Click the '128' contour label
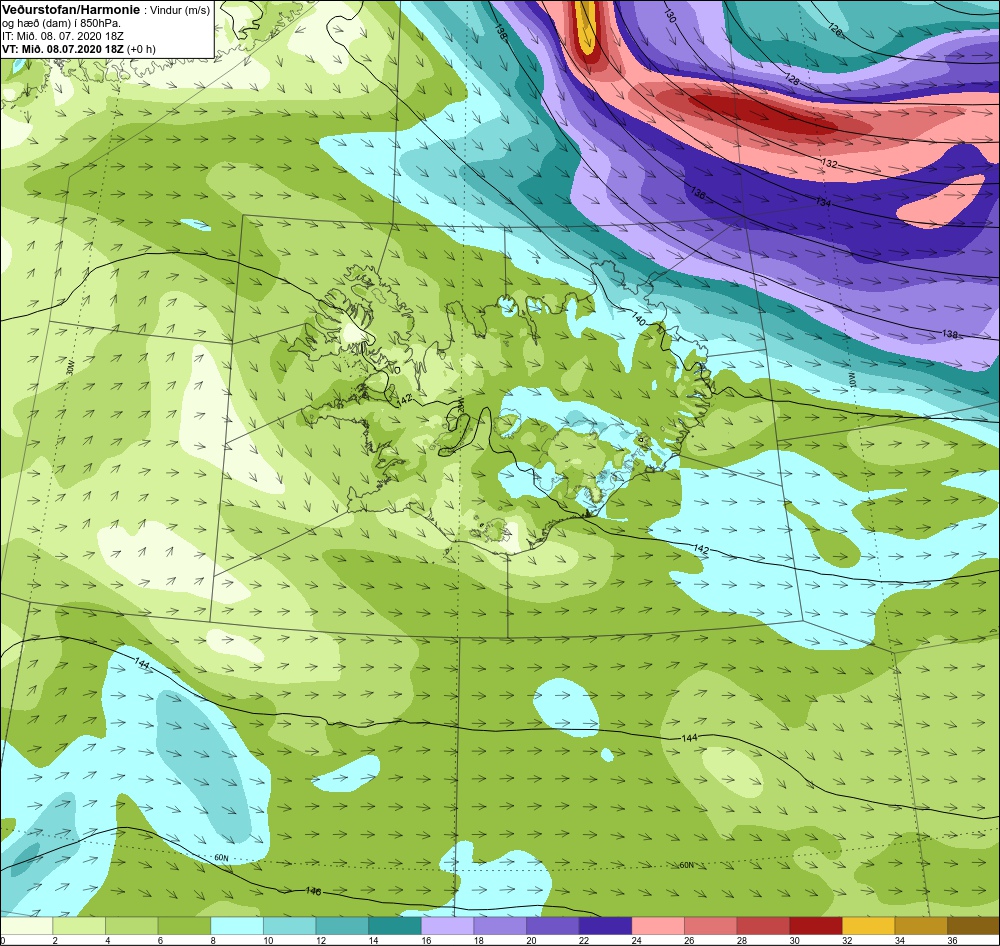 tap(792, 80)
